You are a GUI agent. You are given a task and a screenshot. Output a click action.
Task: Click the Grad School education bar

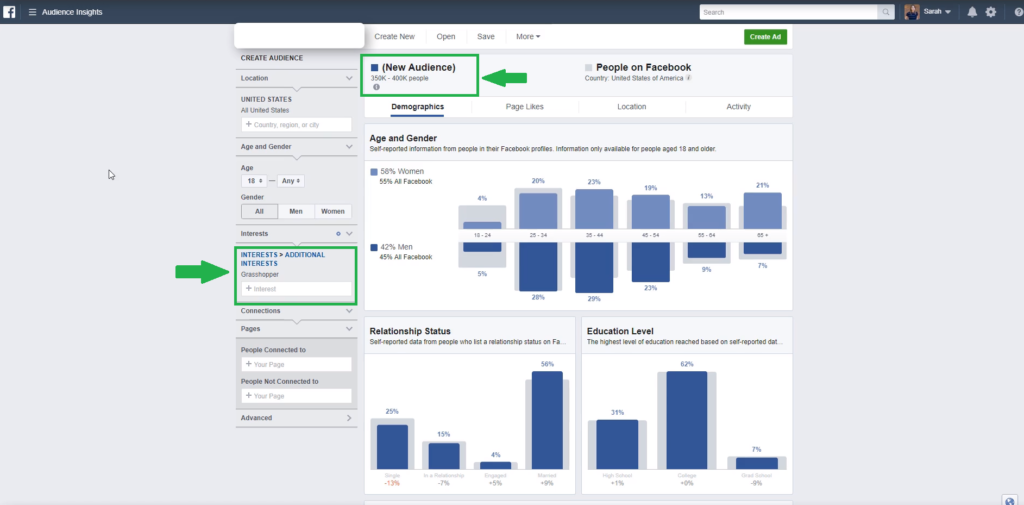point(757,463)
